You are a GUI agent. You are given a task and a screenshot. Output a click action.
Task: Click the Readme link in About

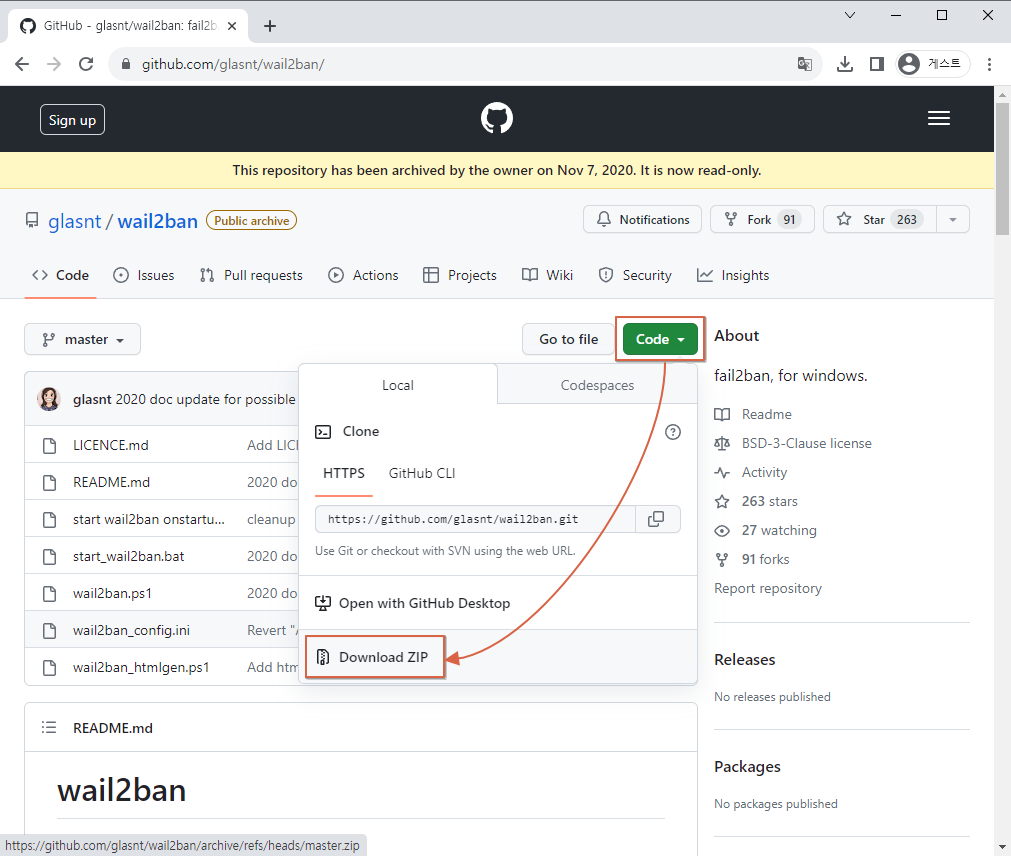[753, 414]
